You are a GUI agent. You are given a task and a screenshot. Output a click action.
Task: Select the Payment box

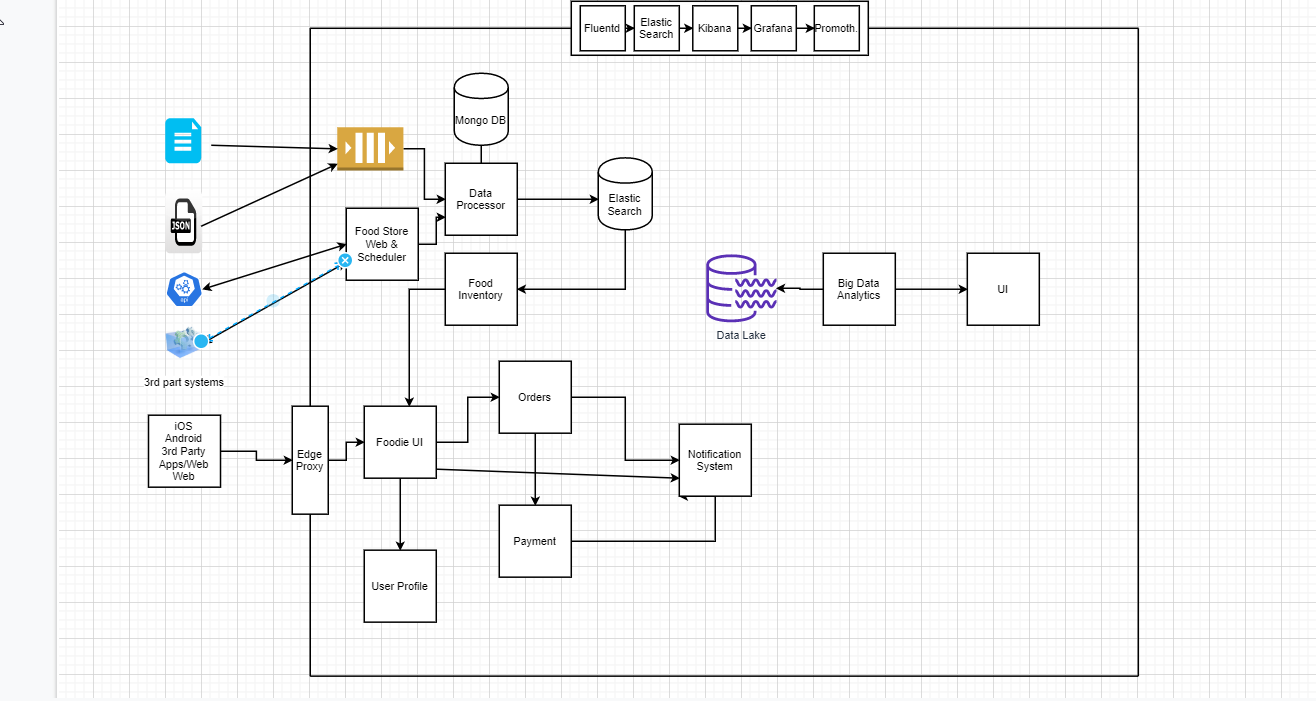[535, 541]
